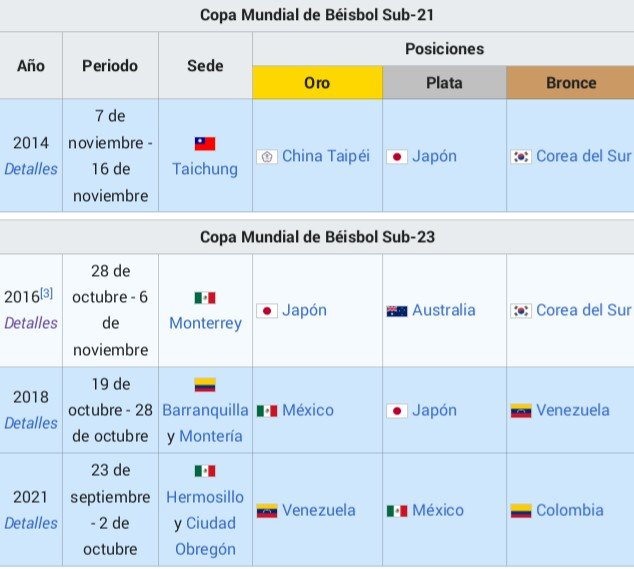Click the Venezuela flag in 2021 gold column
Viewport: 634px width, 569px height.
coord(267,511)
